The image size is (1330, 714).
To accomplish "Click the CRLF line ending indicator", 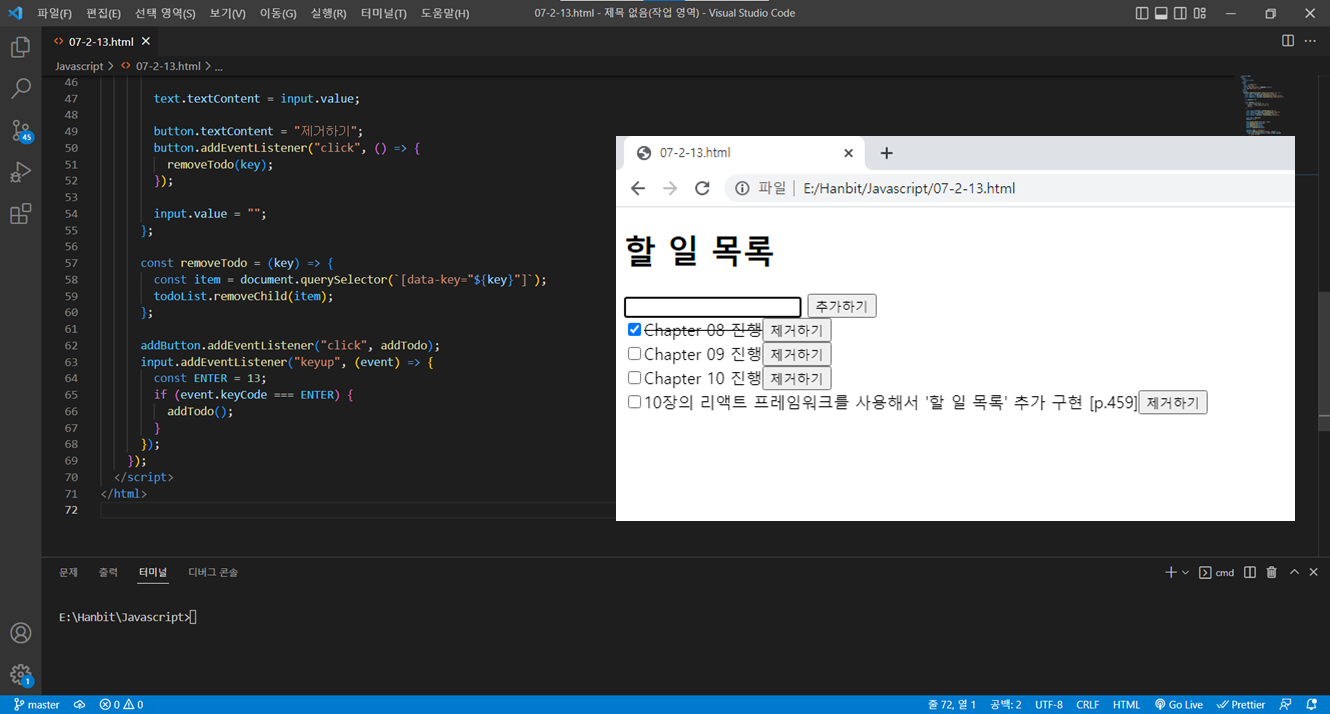I will [x=1088, y=704].
